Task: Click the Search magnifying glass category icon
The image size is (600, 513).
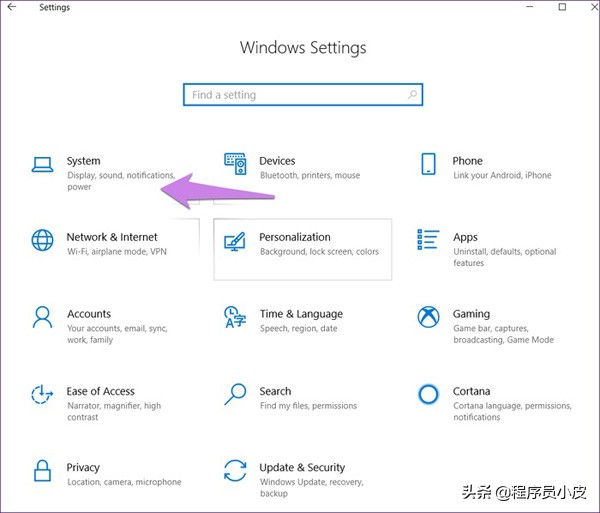Action: click(x=235, y=394)
